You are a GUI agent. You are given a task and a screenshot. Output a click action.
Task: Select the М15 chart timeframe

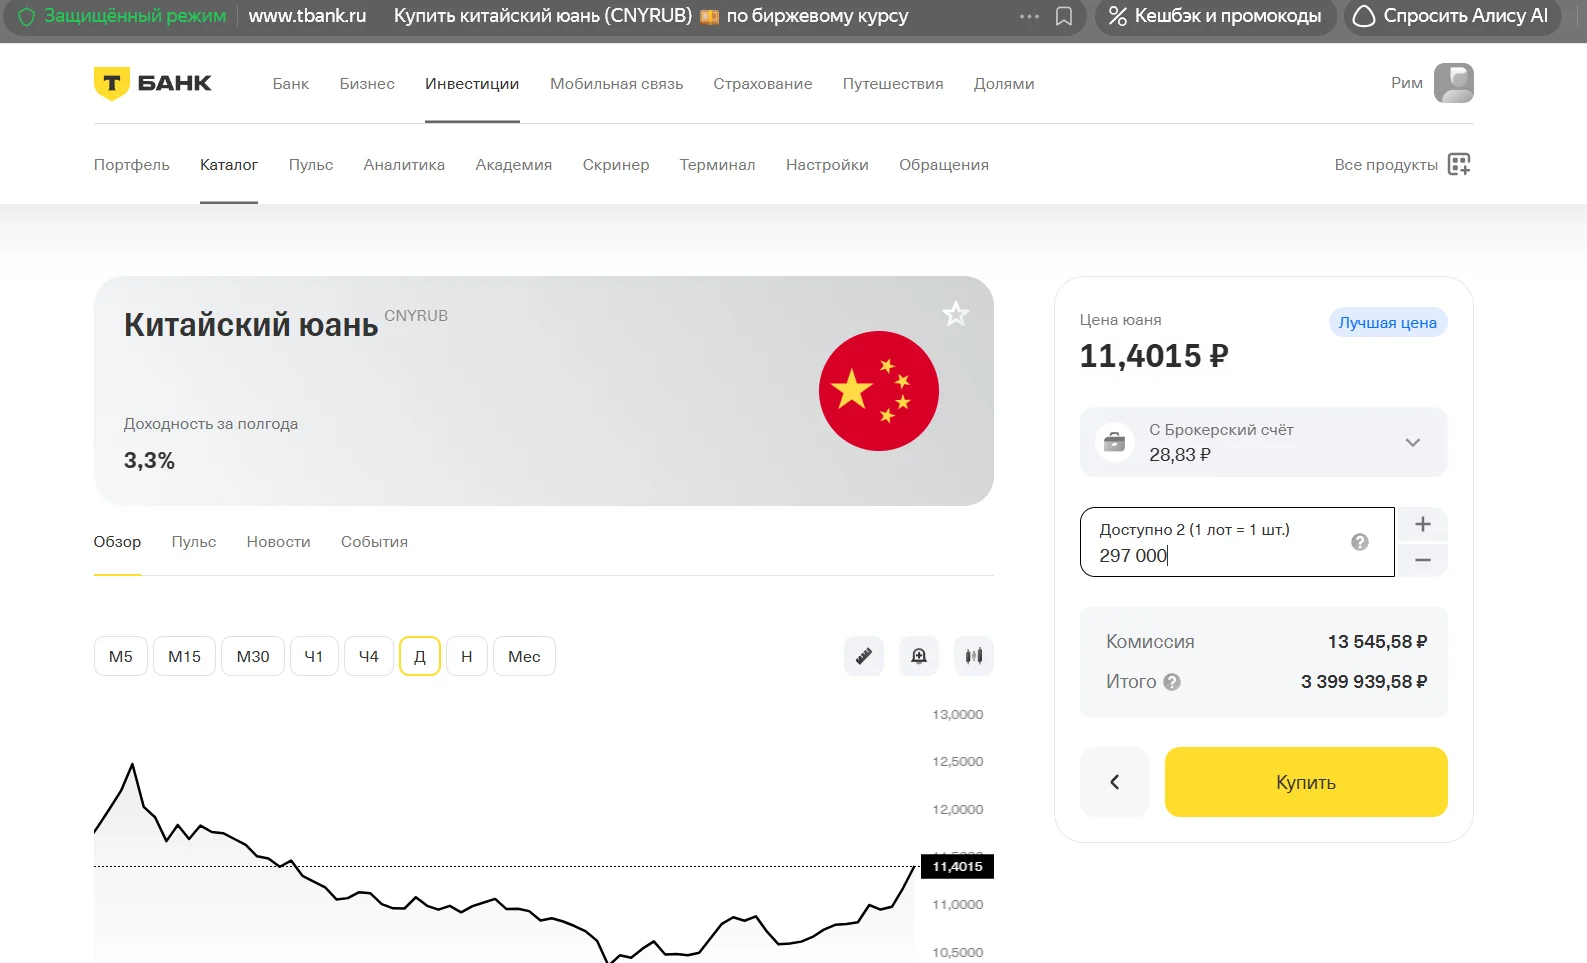(184, 656)
